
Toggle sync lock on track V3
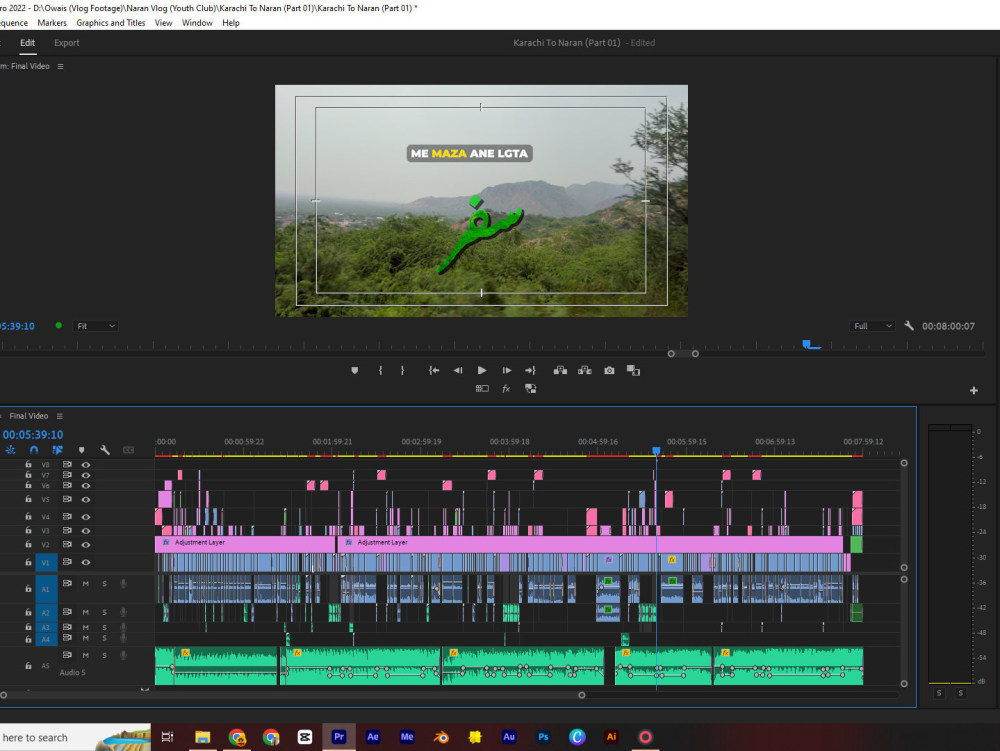click(x=67, y=530)
